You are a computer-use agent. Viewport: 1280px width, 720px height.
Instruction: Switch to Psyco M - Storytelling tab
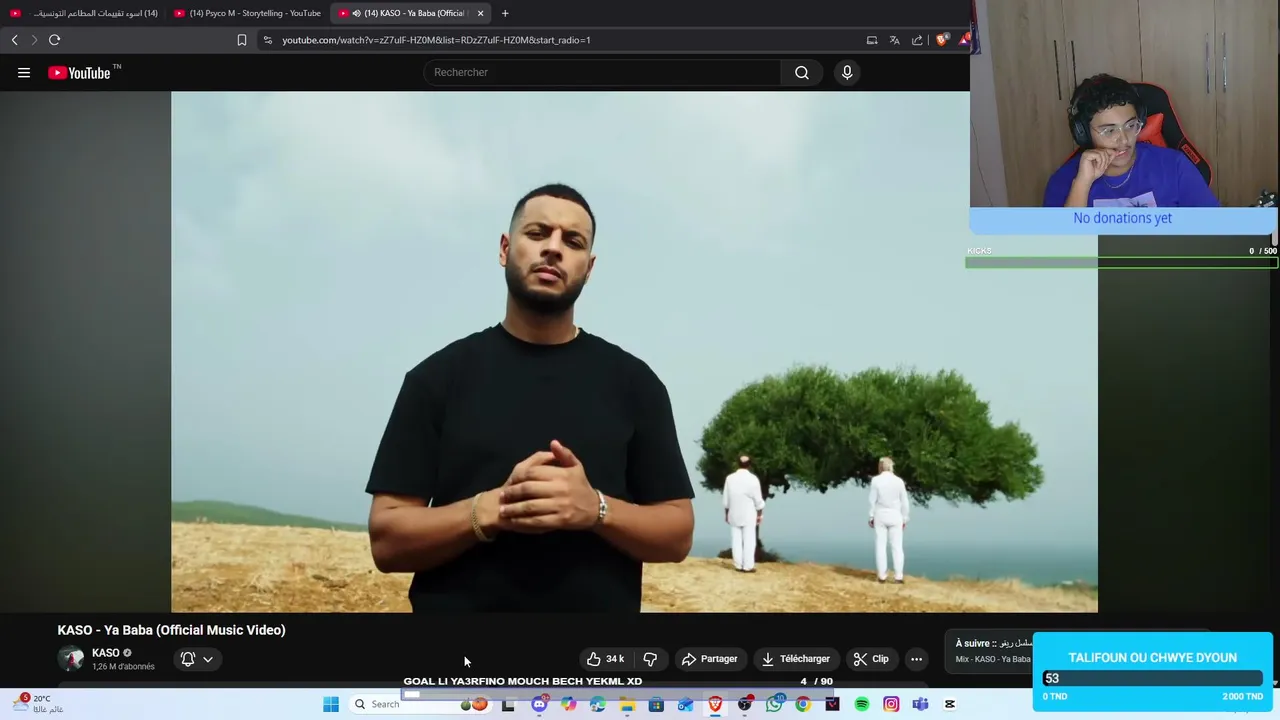(248, 13)
